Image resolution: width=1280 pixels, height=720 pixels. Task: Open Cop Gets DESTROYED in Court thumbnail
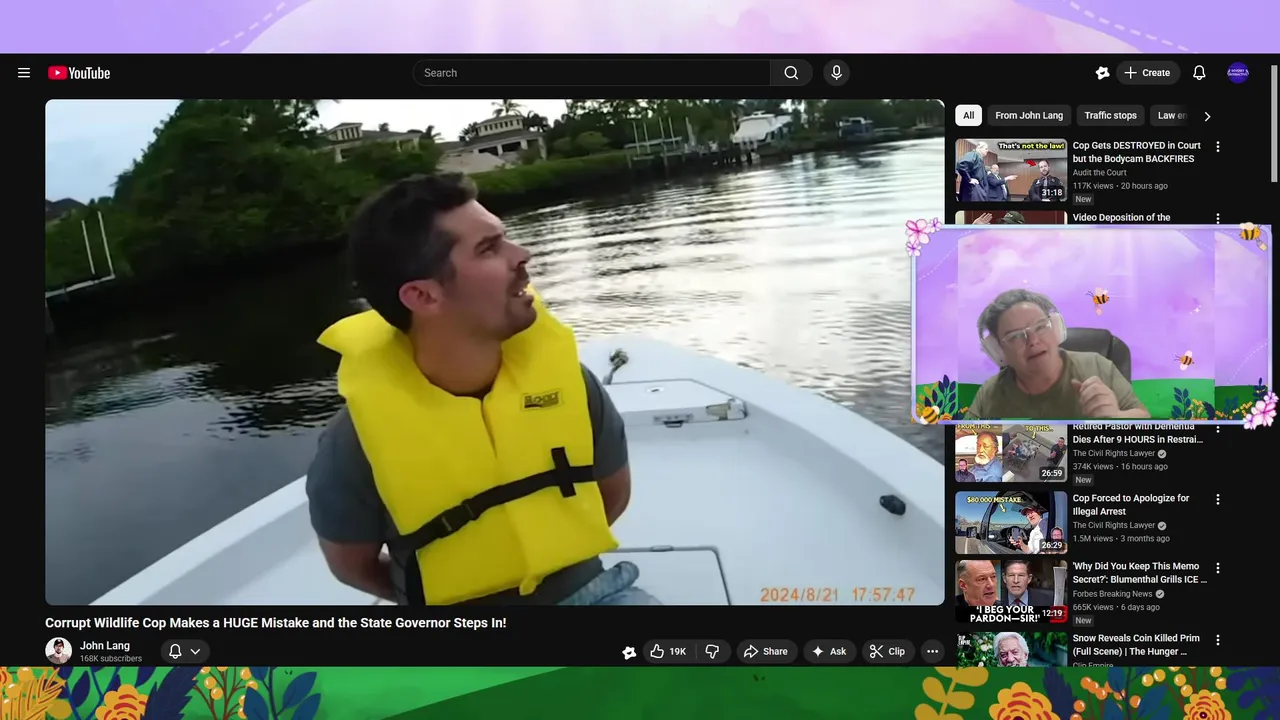pyautogui.click(x=1011, y=170)
